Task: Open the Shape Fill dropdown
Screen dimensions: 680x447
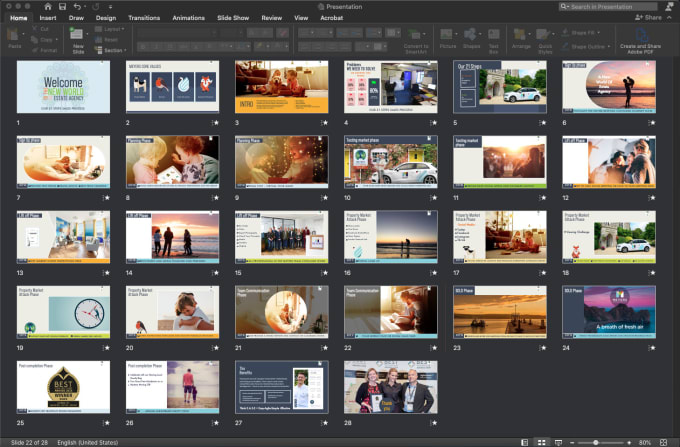Action: pyautogui.click(x=581, y=33)
